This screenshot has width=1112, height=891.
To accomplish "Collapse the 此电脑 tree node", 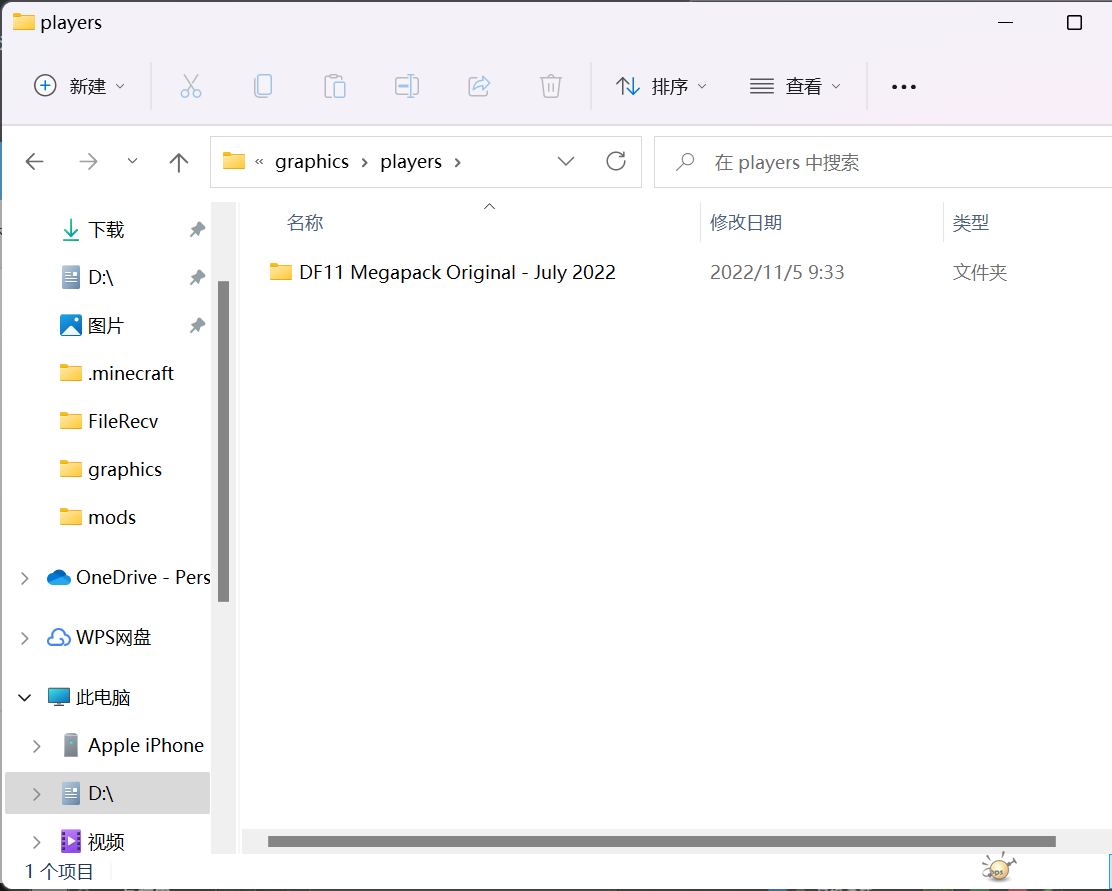I will (x=25, y=698).
